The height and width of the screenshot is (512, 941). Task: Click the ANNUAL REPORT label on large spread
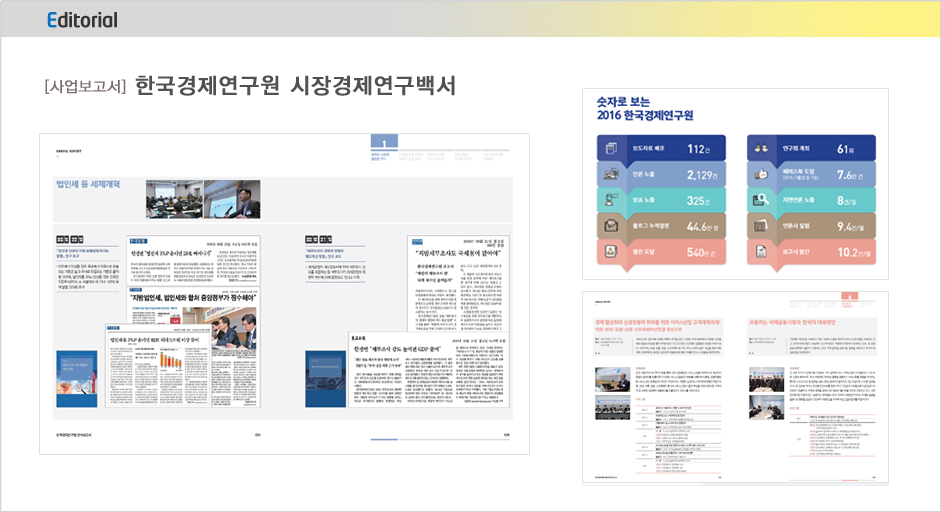[x=69, y=151]
